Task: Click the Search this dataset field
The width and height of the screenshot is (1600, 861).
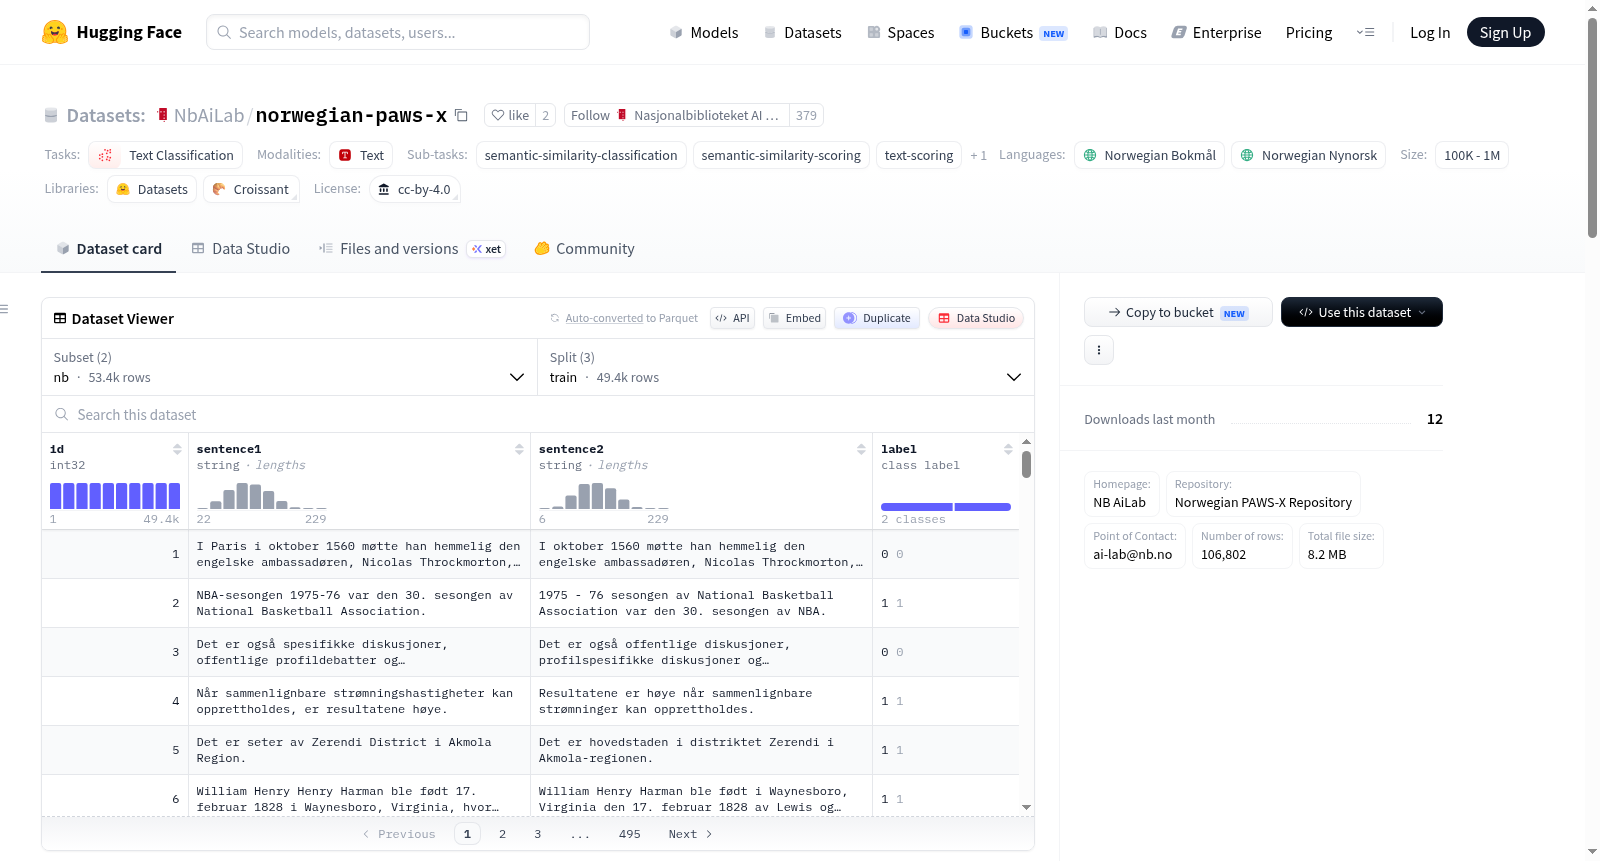Action: (538, 414)
